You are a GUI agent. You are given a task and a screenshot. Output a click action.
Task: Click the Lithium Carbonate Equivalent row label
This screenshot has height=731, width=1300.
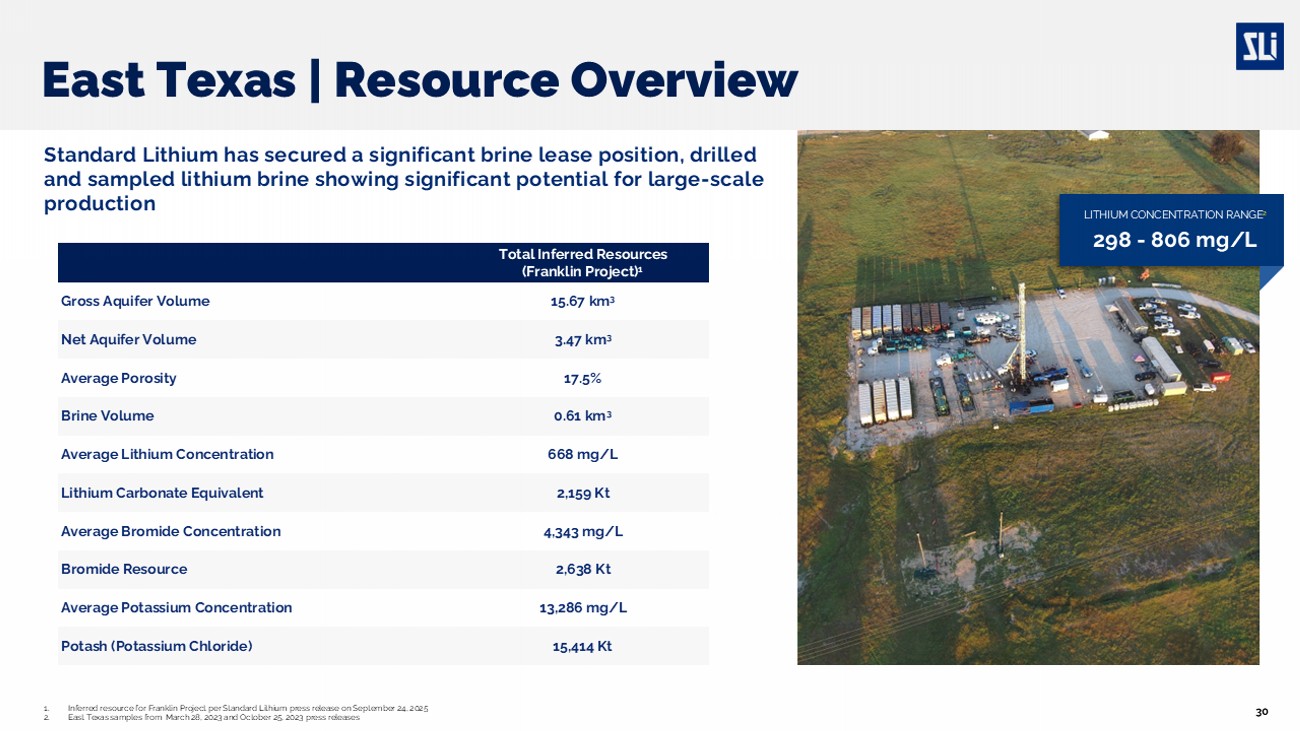pos(162,493)
